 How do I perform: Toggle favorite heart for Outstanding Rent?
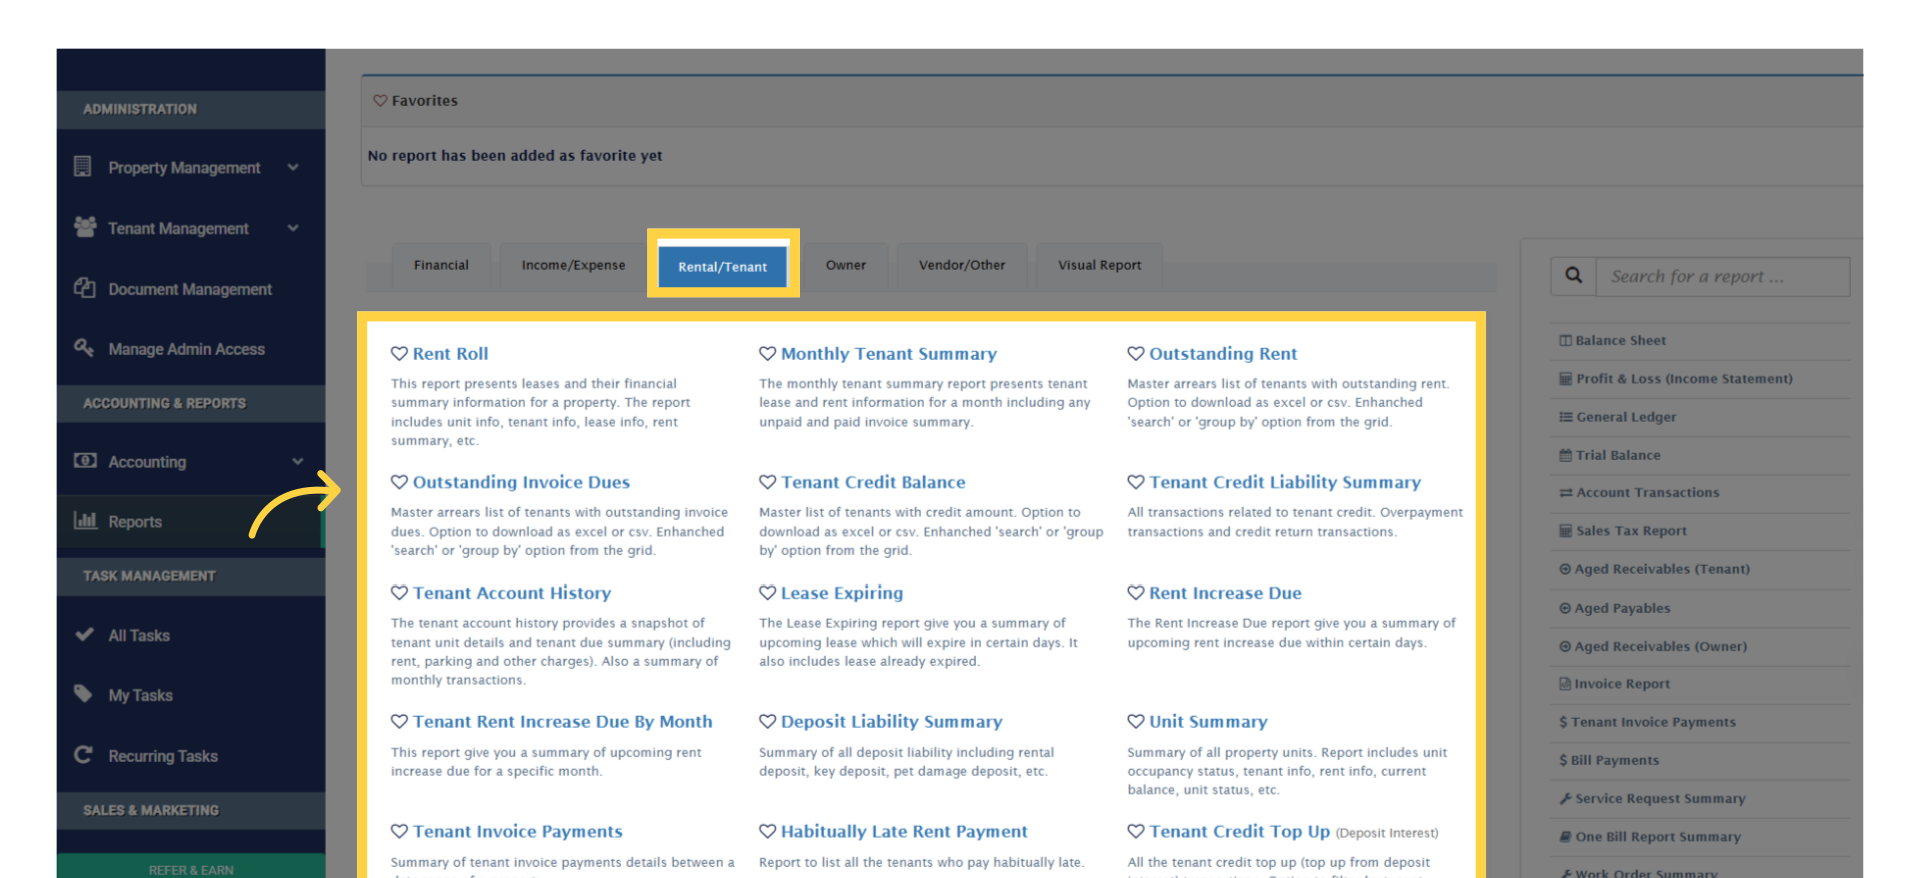pyautogui.click(x=1136, y=353)
